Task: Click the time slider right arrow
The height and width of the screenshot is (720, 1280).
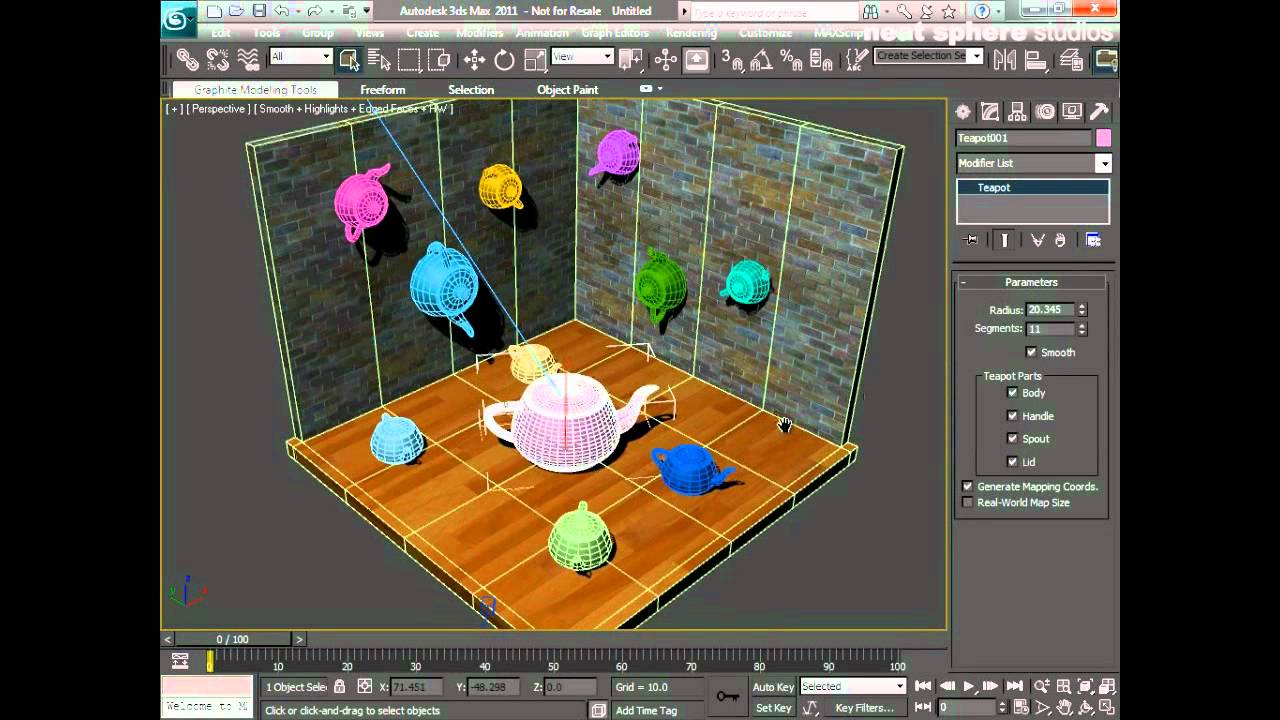Action: 298,639
